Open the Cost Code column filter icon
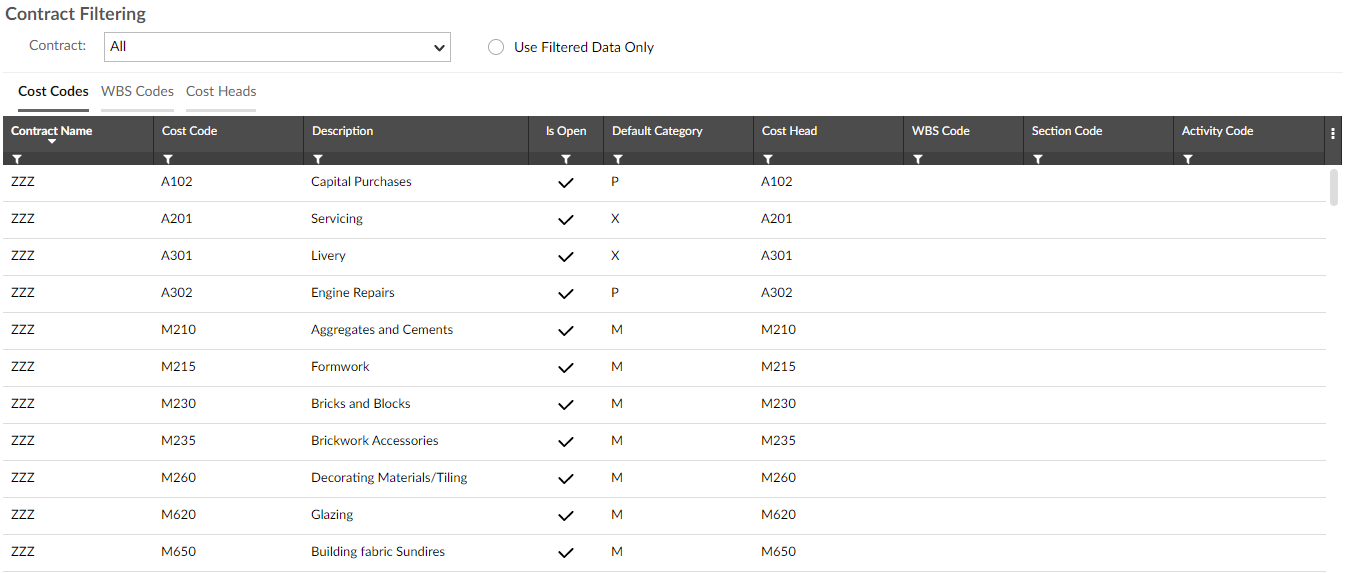 click(x=167, y=159)
